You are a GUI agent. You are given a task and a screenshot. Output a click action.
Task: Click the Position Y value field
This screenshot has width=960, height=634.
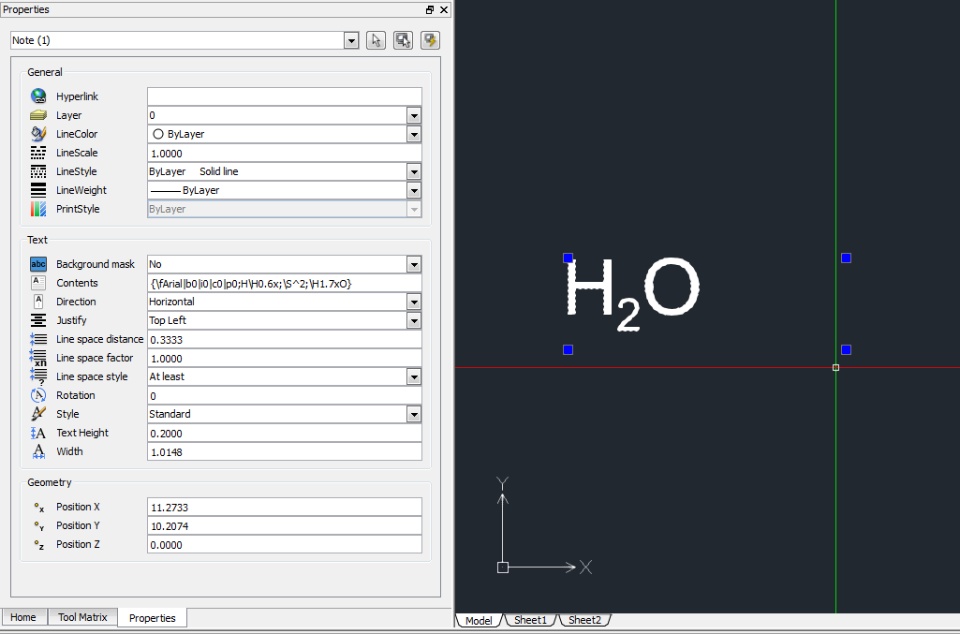pyautogui.click(x=285, y=526)
